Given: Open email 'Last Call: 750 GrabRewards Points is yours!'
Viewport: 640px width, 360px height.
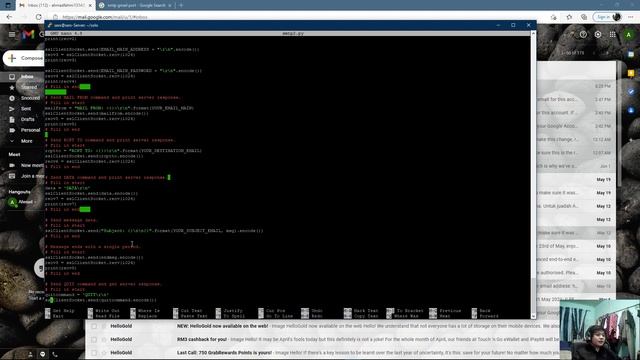Looking at the screenshot, I should pyautogui.click(x=224, y=352).
